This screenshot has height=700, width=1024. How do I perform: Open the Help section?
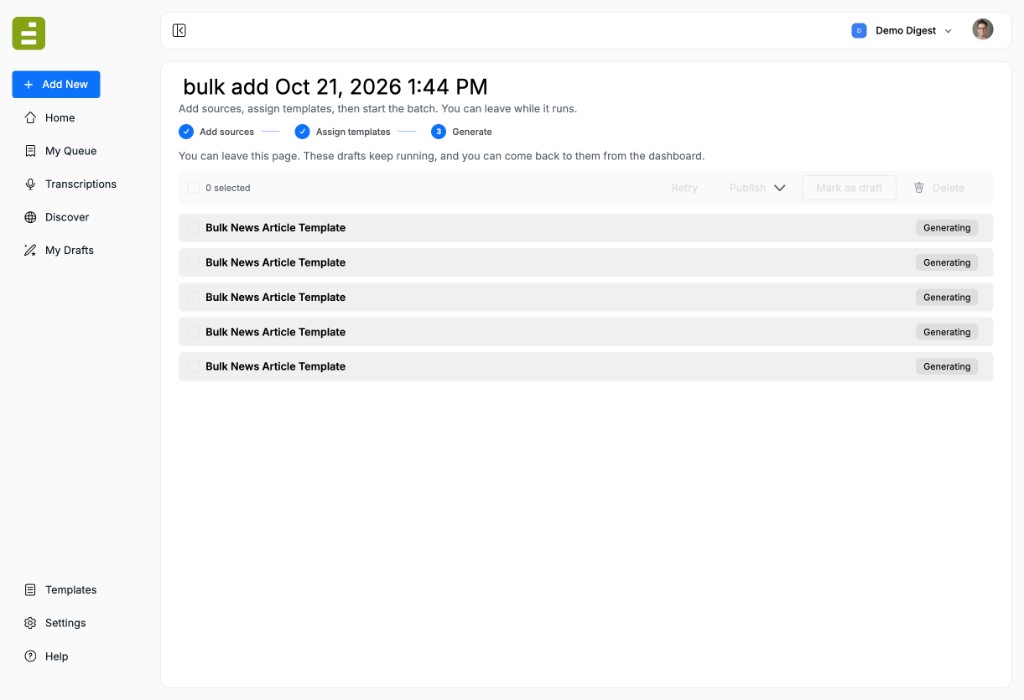tap(56, 656)
